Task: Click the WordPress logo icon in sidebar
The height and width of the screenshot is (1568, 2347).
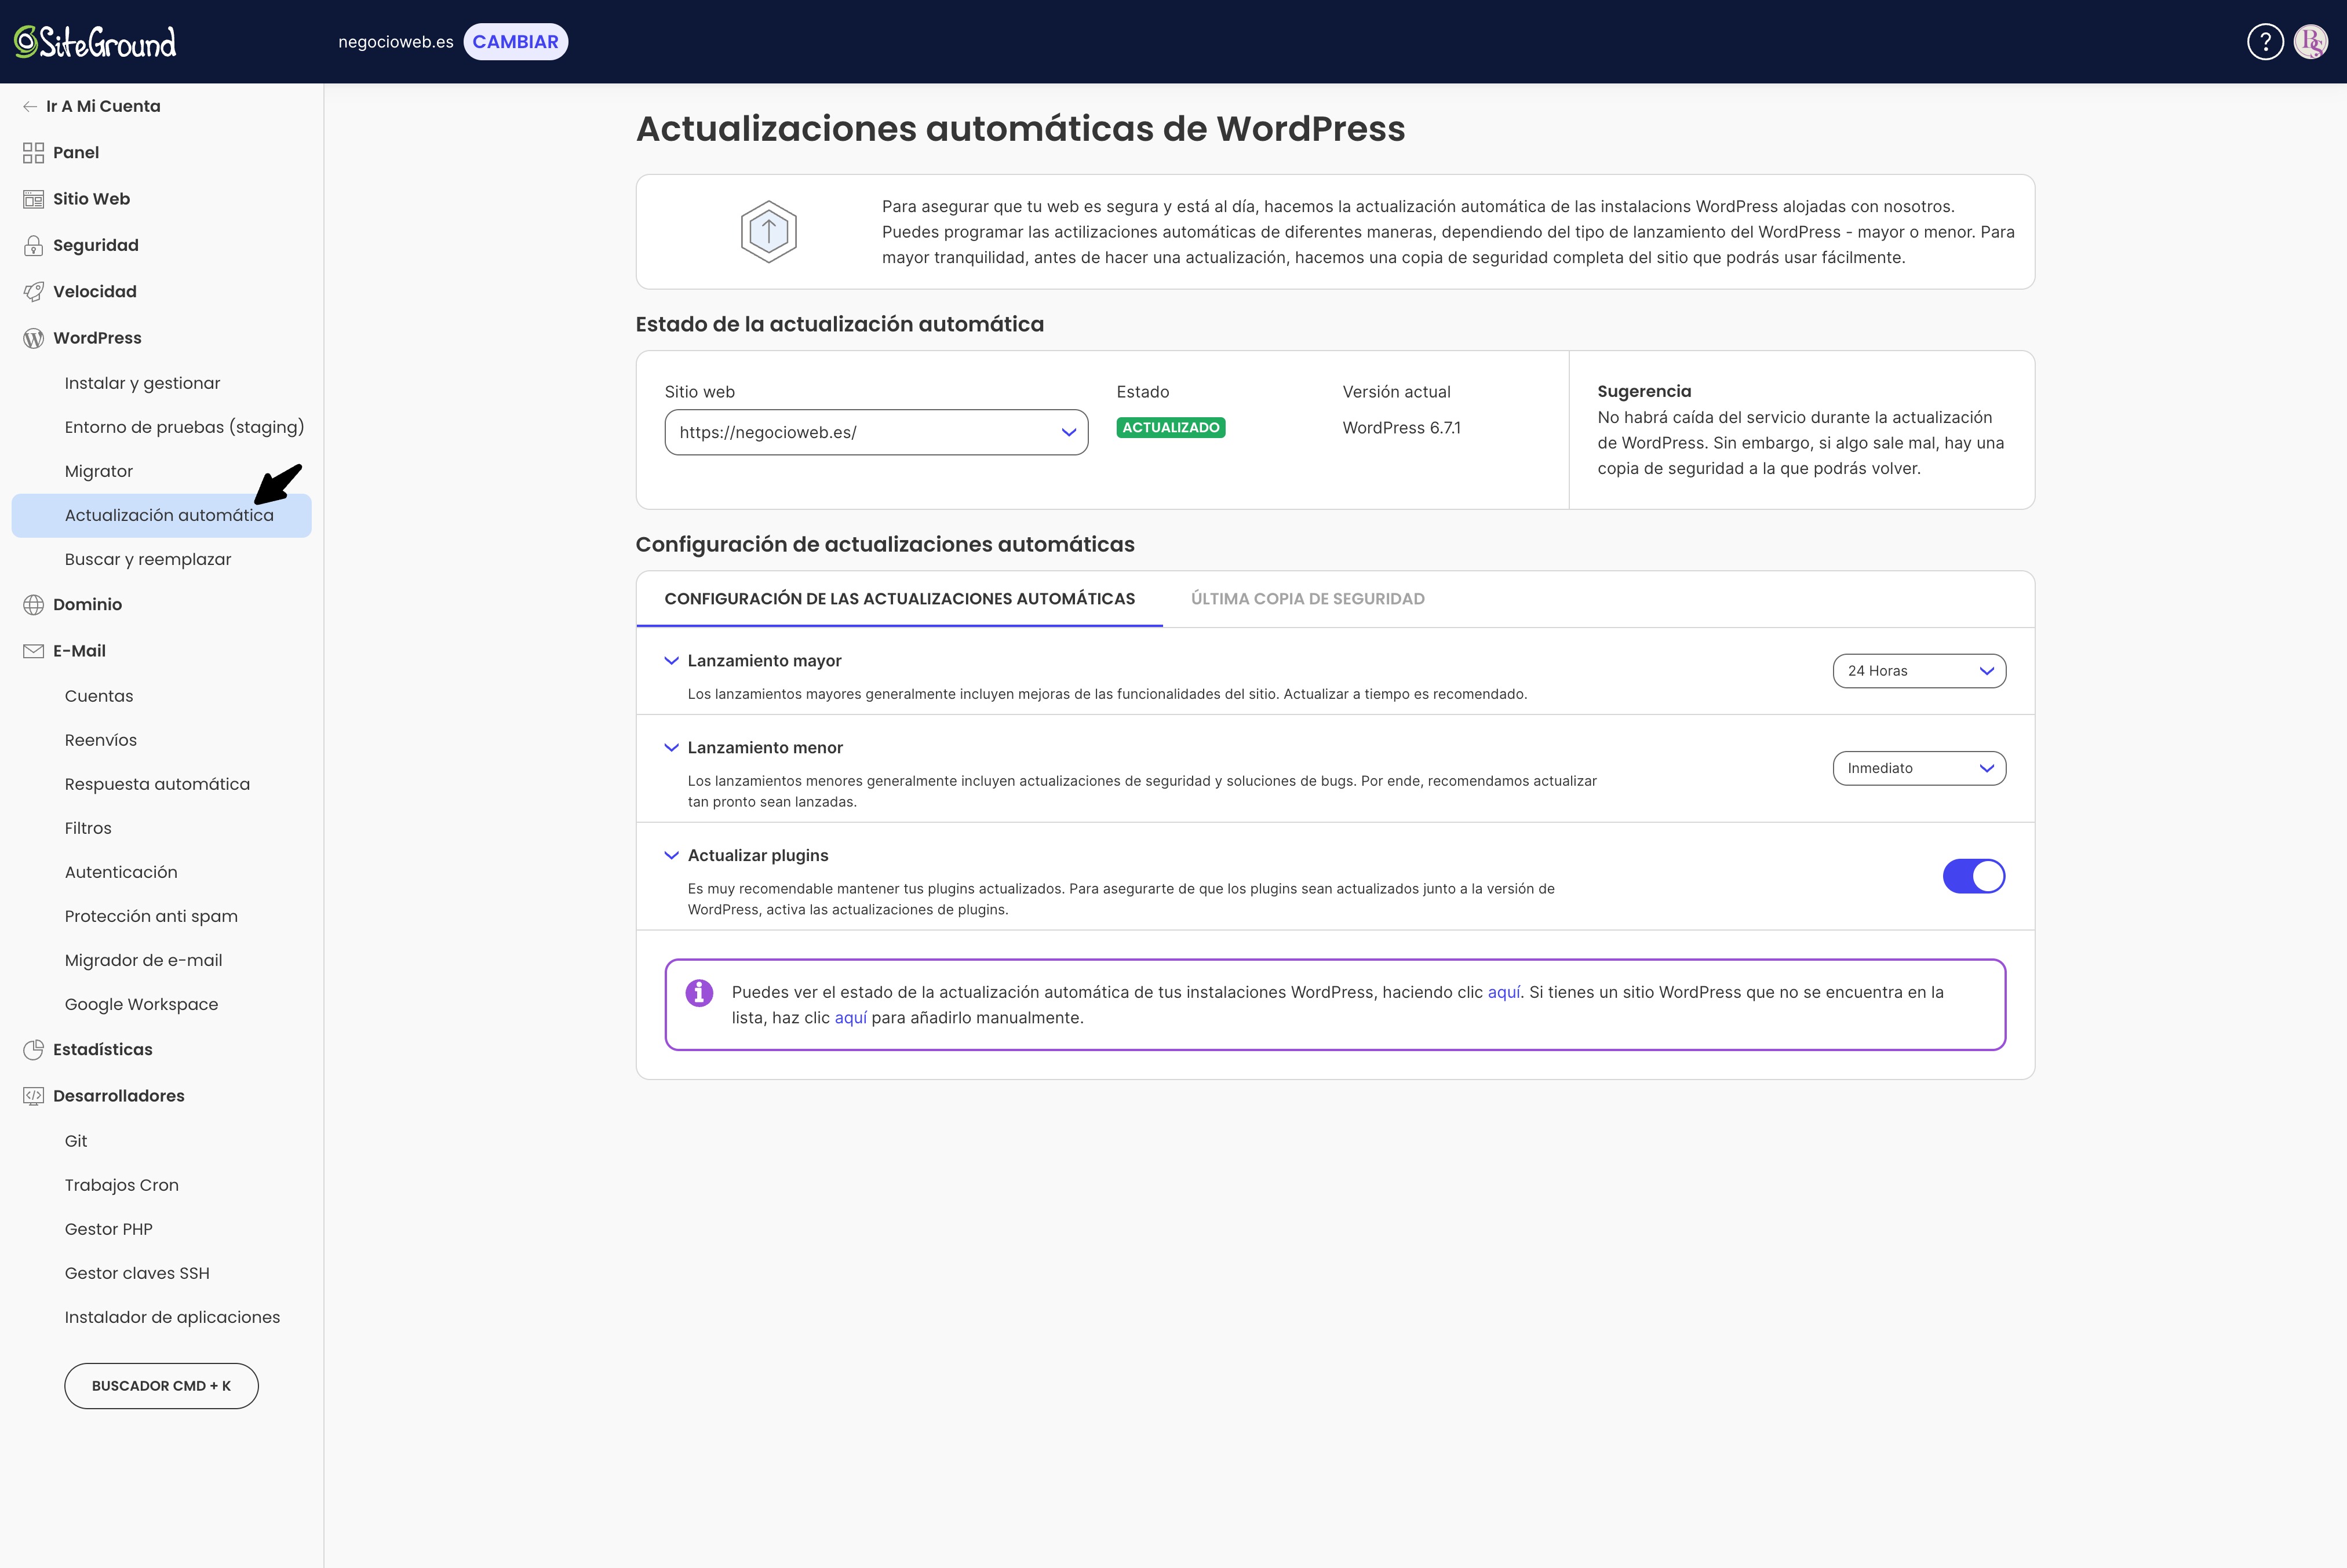Action: click(x=33, y=338)
